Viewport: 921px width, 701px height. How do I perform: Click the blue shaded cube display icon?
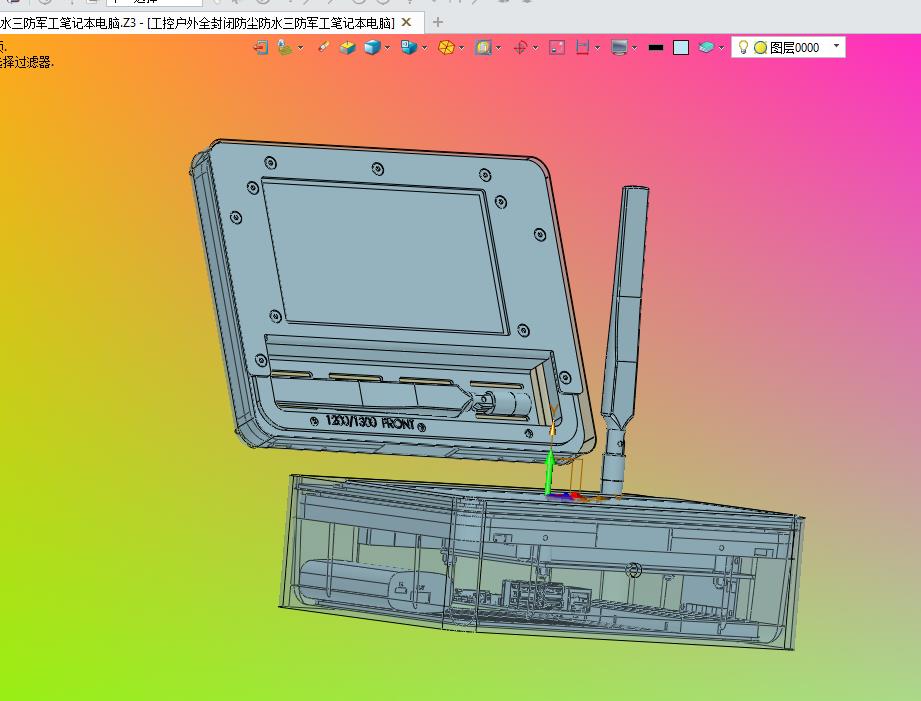(x=372, y=47)
